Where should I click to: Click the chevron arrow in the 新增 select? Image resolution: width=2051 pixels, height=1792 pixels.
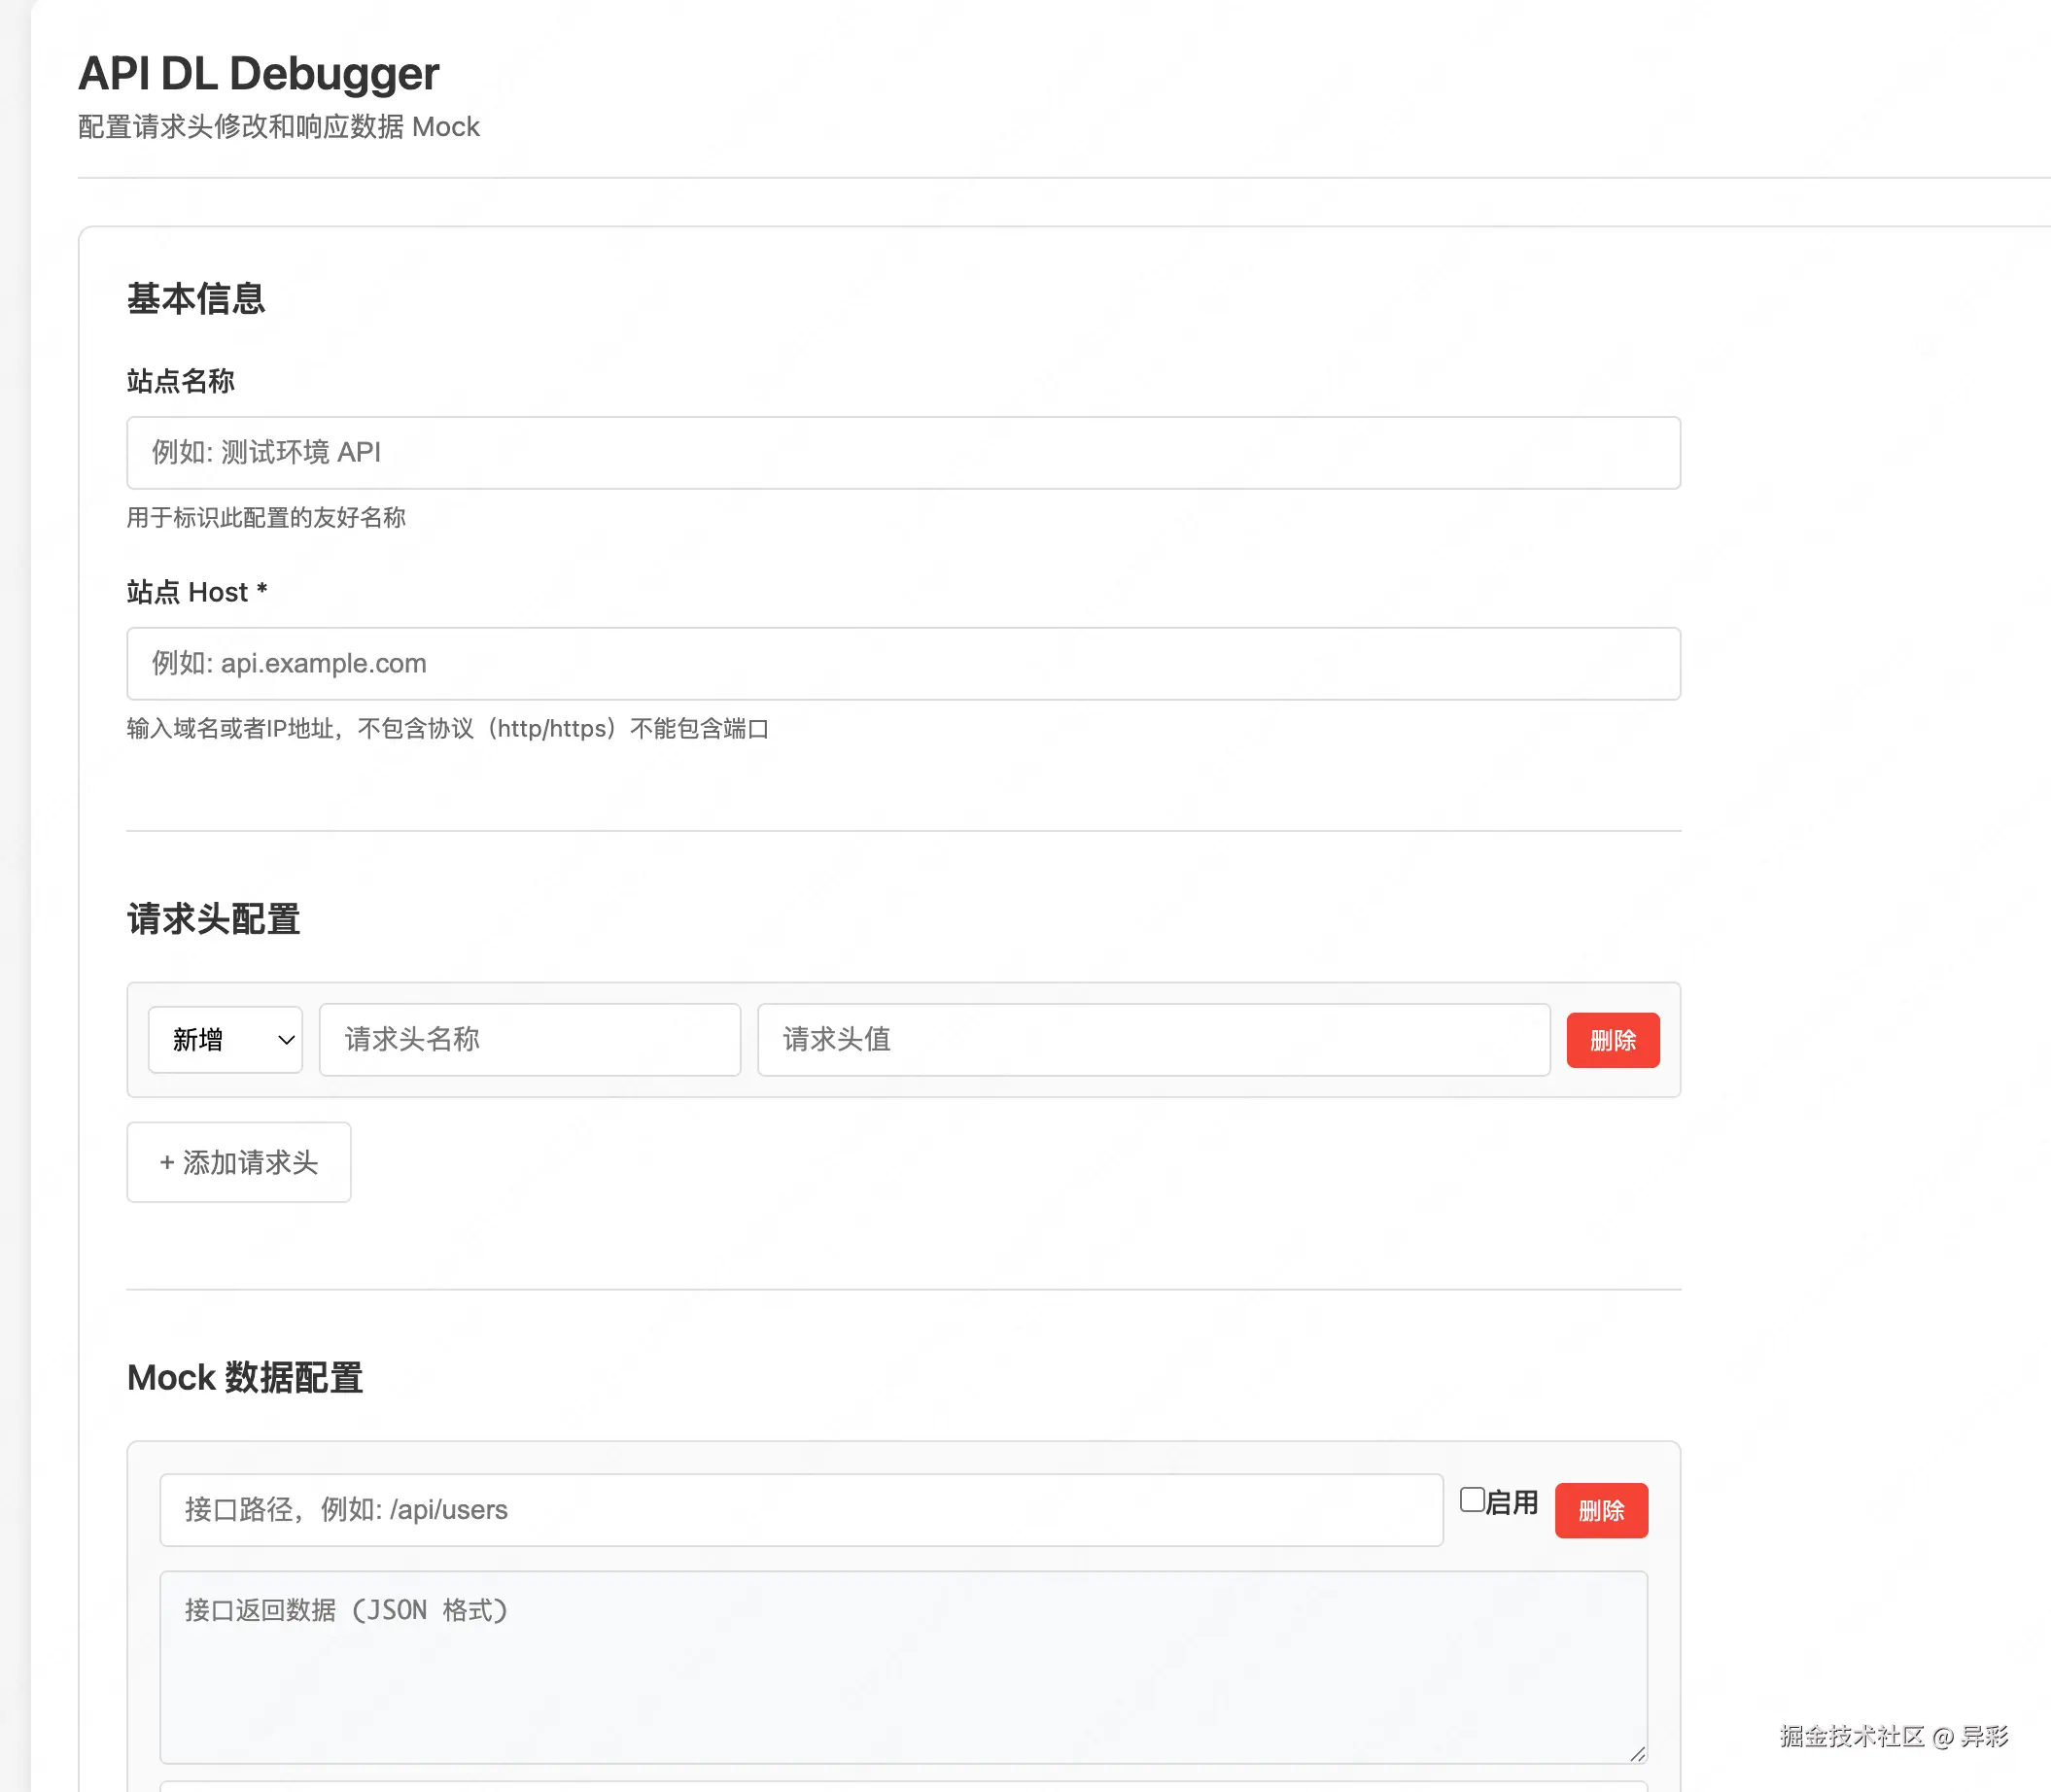click(x=286, y=1040)
